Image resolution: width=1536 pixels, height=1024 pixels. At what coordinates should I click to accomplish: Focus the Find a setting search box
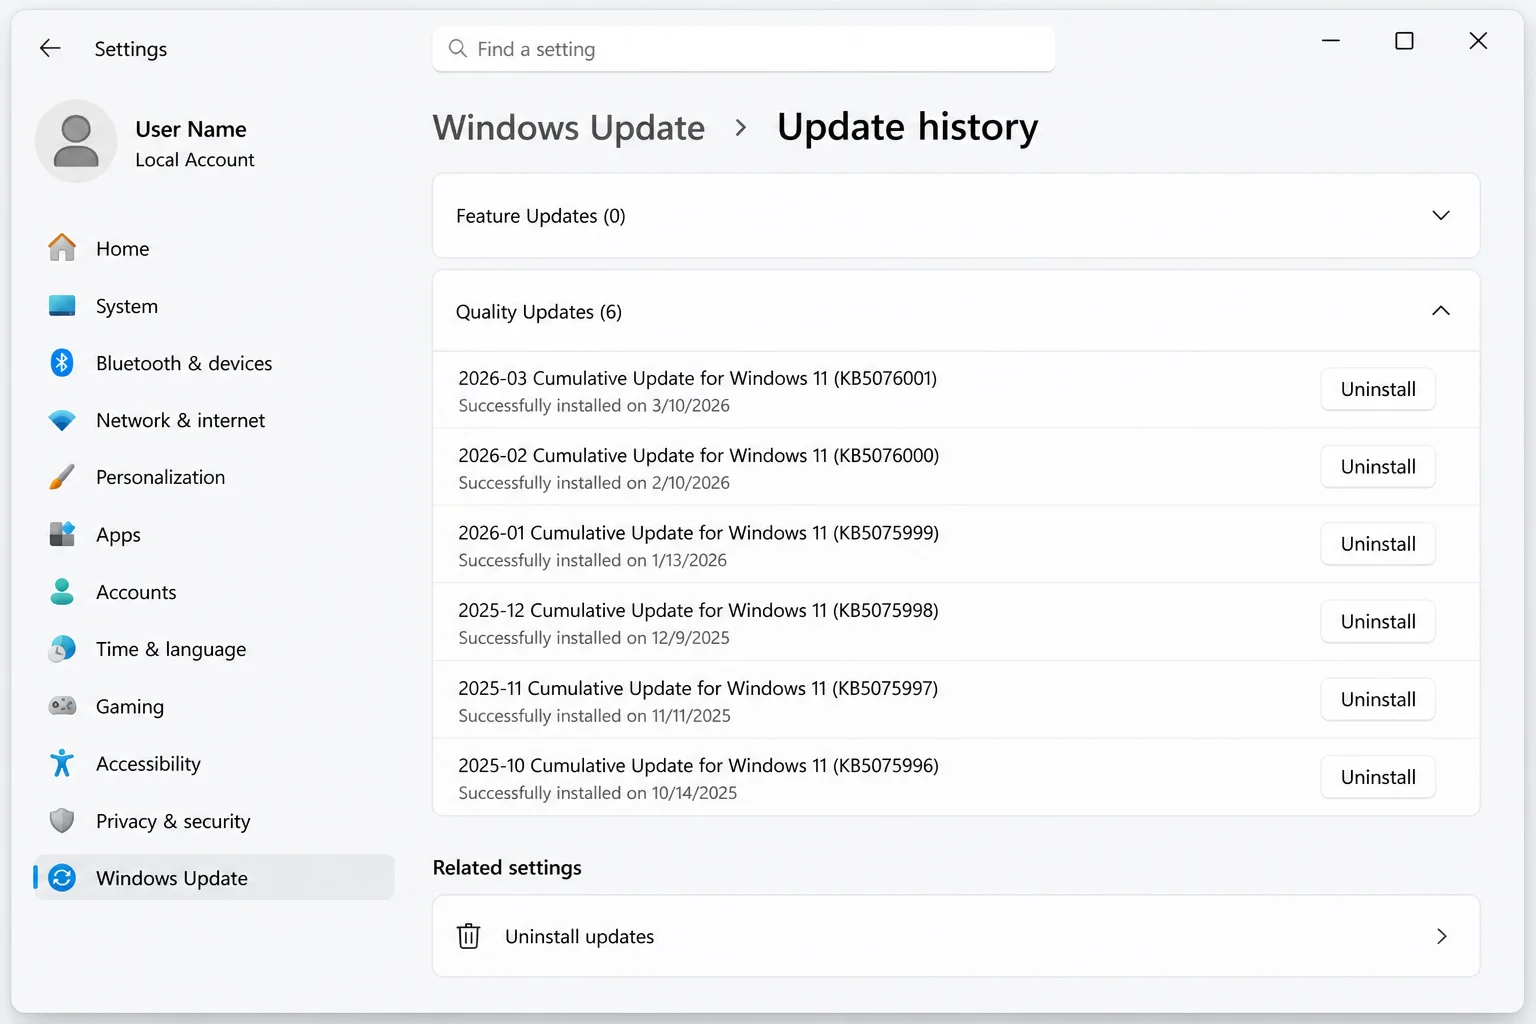pyautogui.click(x=744, y=48)
